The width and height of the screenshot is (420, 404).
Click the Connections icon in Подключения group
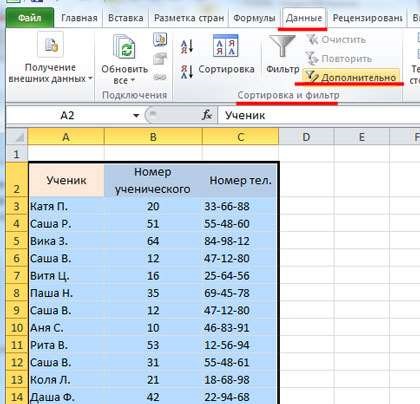[160, 39]
